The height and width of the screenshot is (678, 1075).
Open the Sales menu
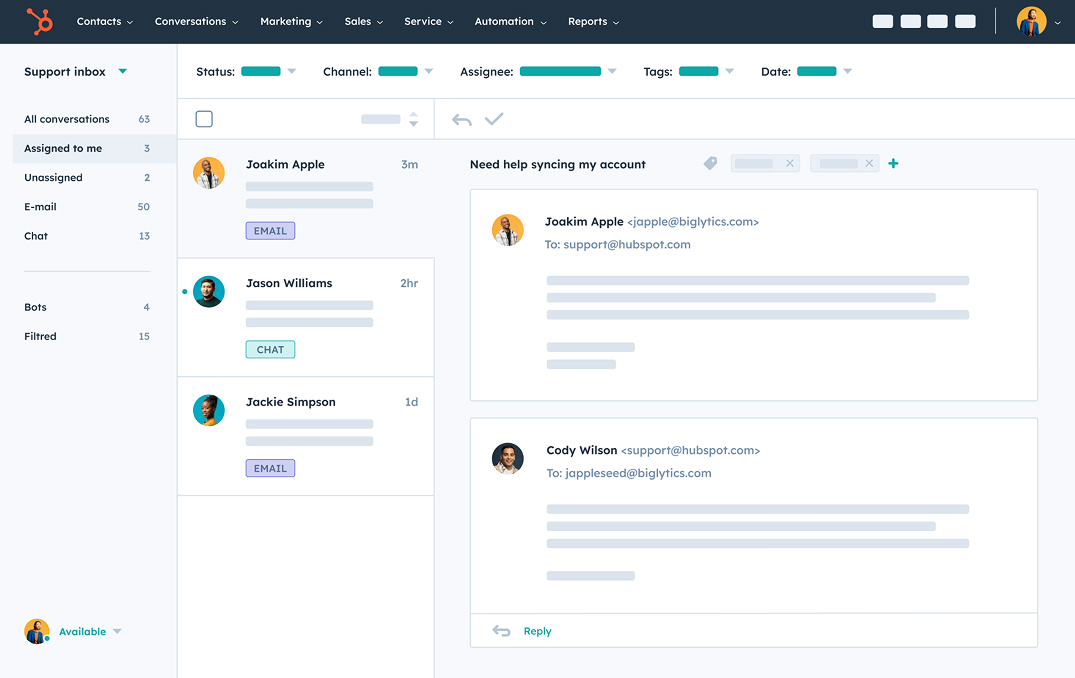[x=363, y=21]
